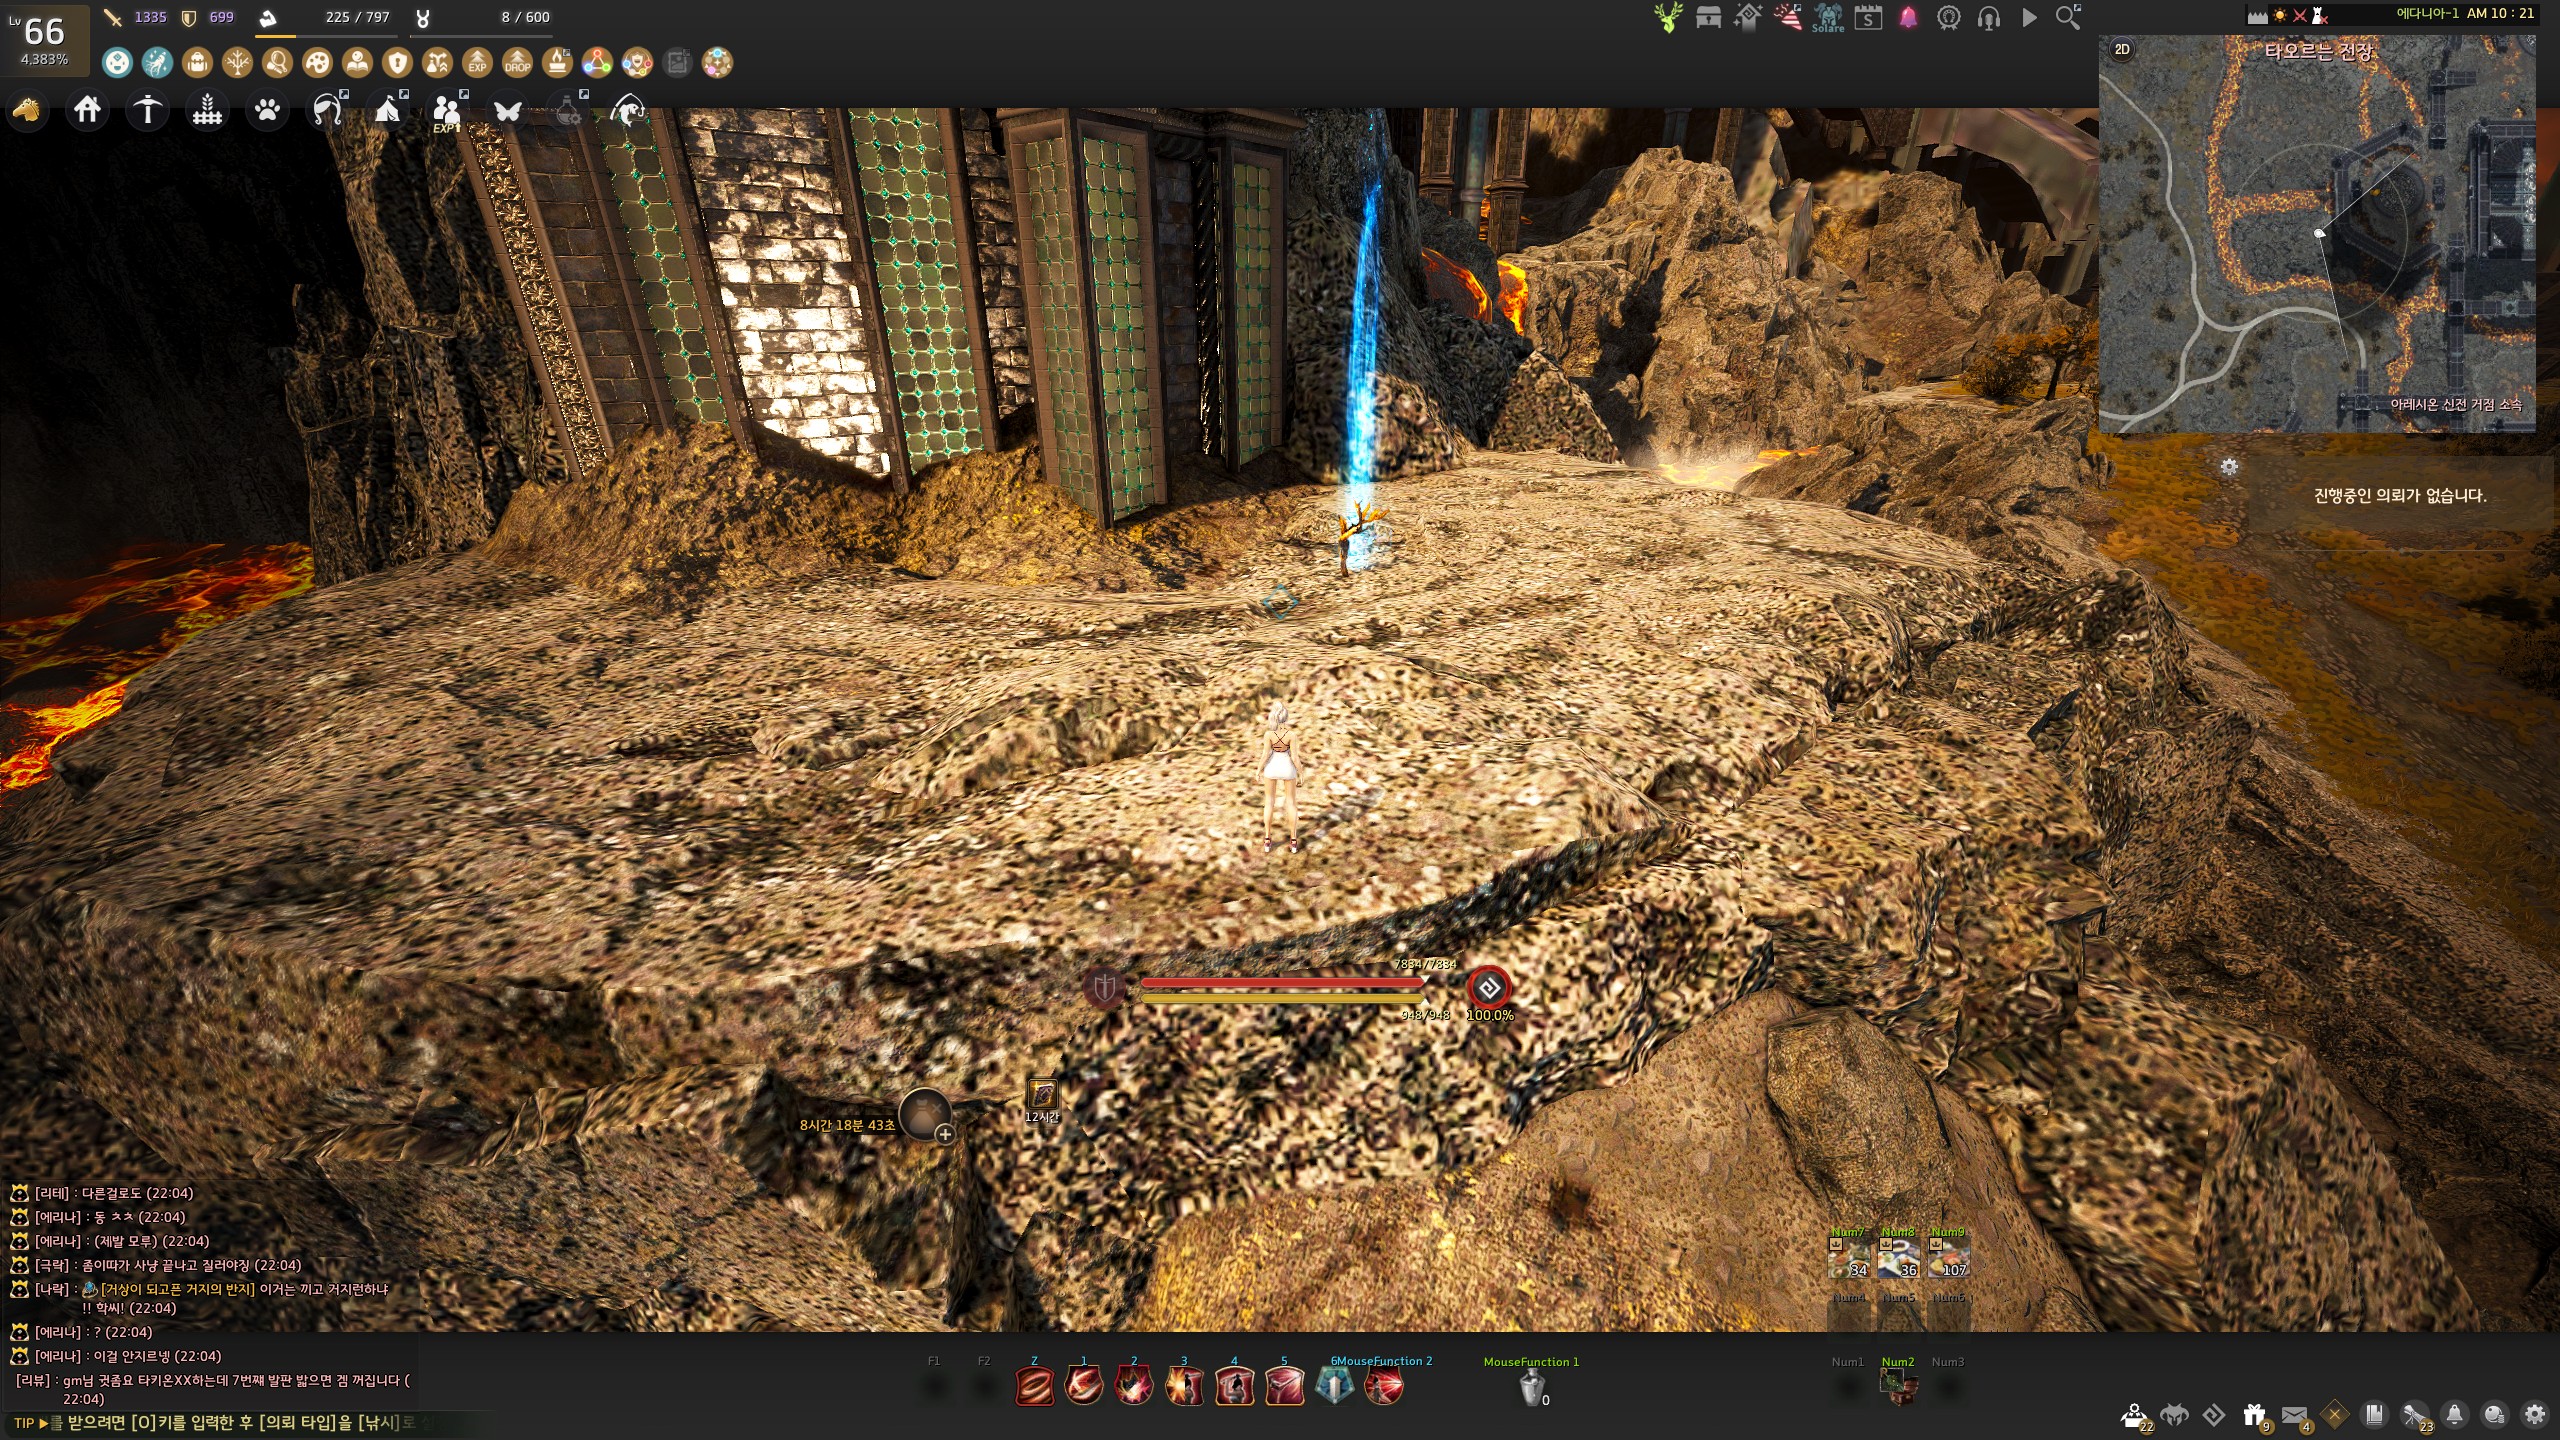
Task: Open the party popper event icon
Action: click(1788, 18)
